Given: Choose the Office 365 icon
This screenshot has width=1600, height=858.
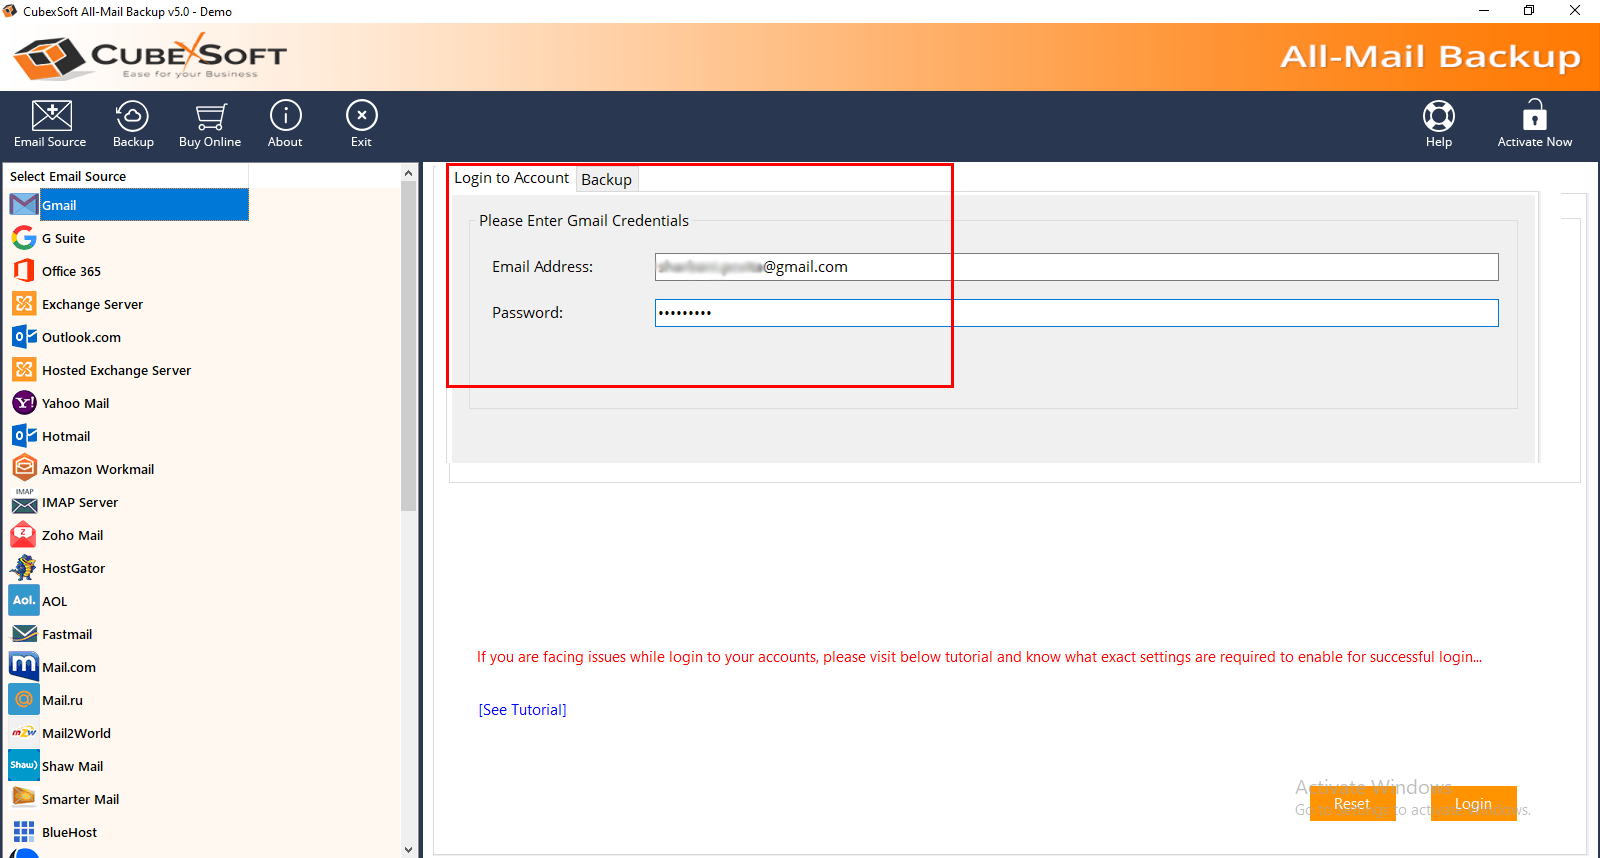Looking at the screenshot, I should (x=24, y=271).
